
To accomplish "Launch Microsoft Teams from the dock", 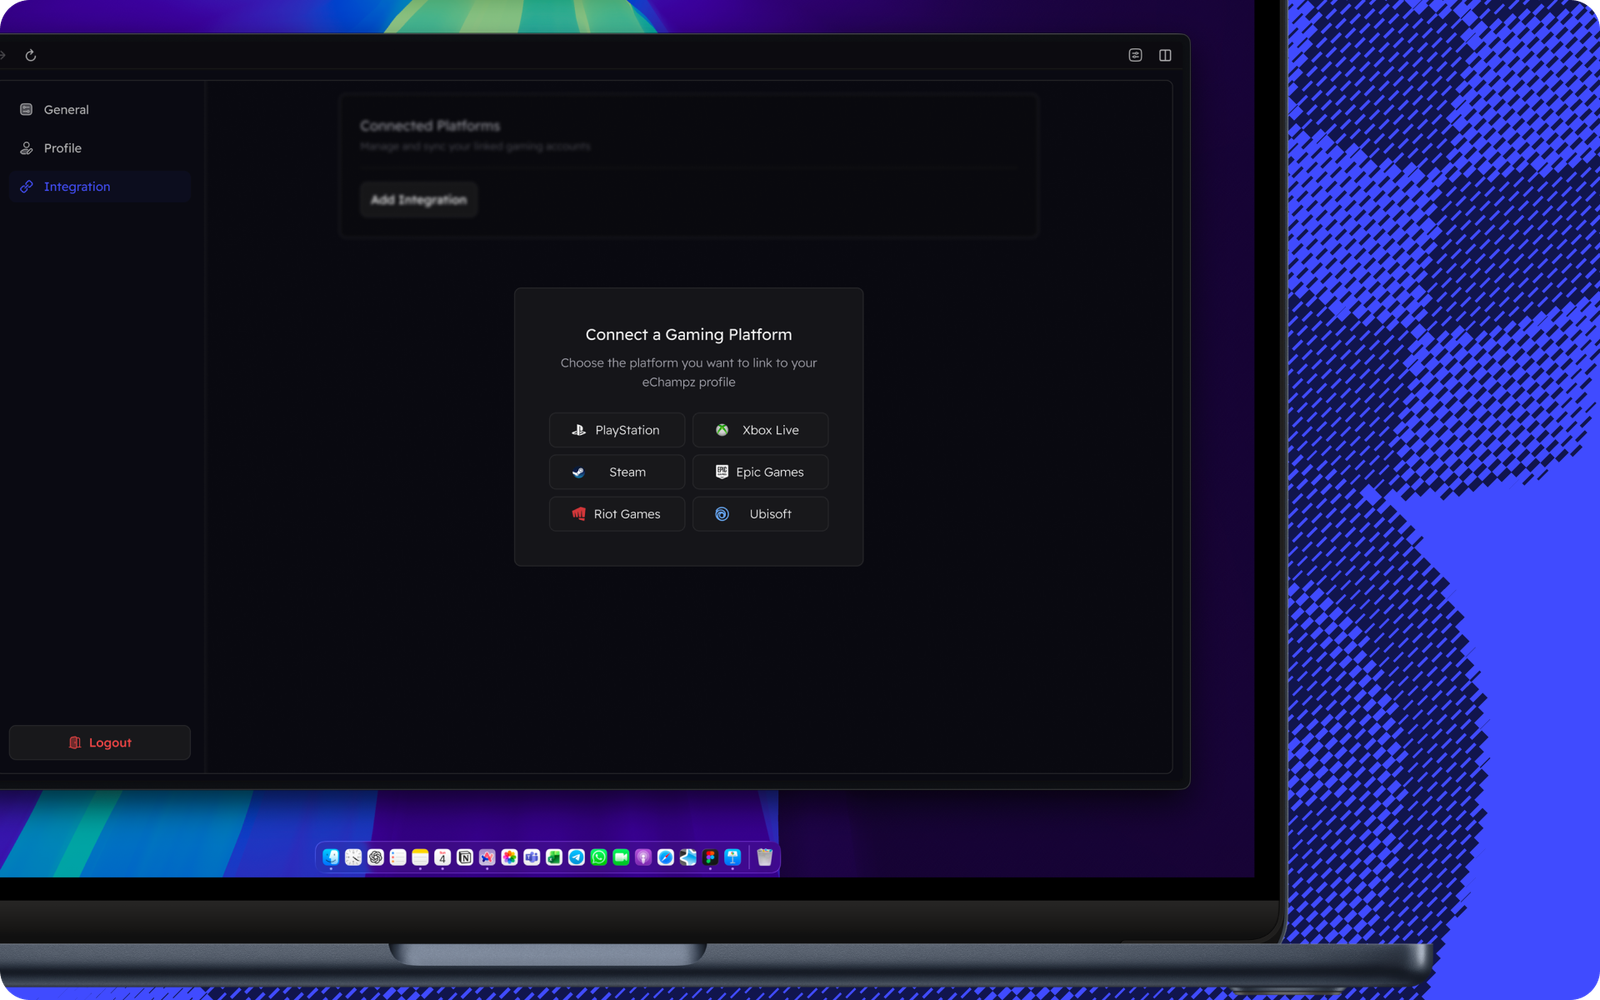I will coord(532,857).
